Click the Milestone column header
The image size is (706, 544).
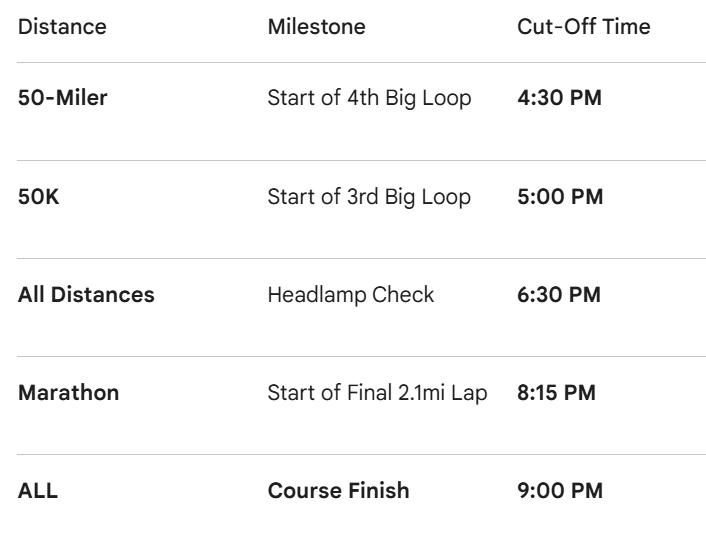click(x=316, y=27)
